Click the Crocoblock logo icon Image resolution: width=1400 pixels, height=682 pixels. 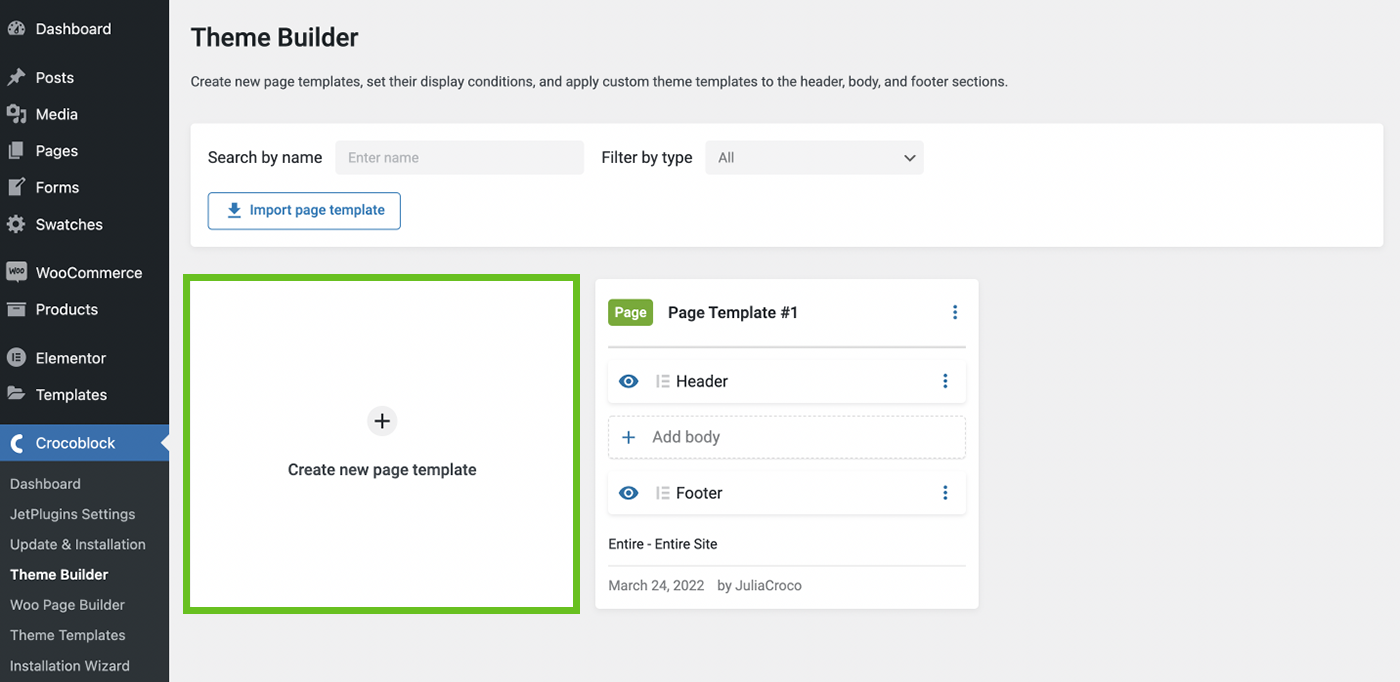pos(16,443)
